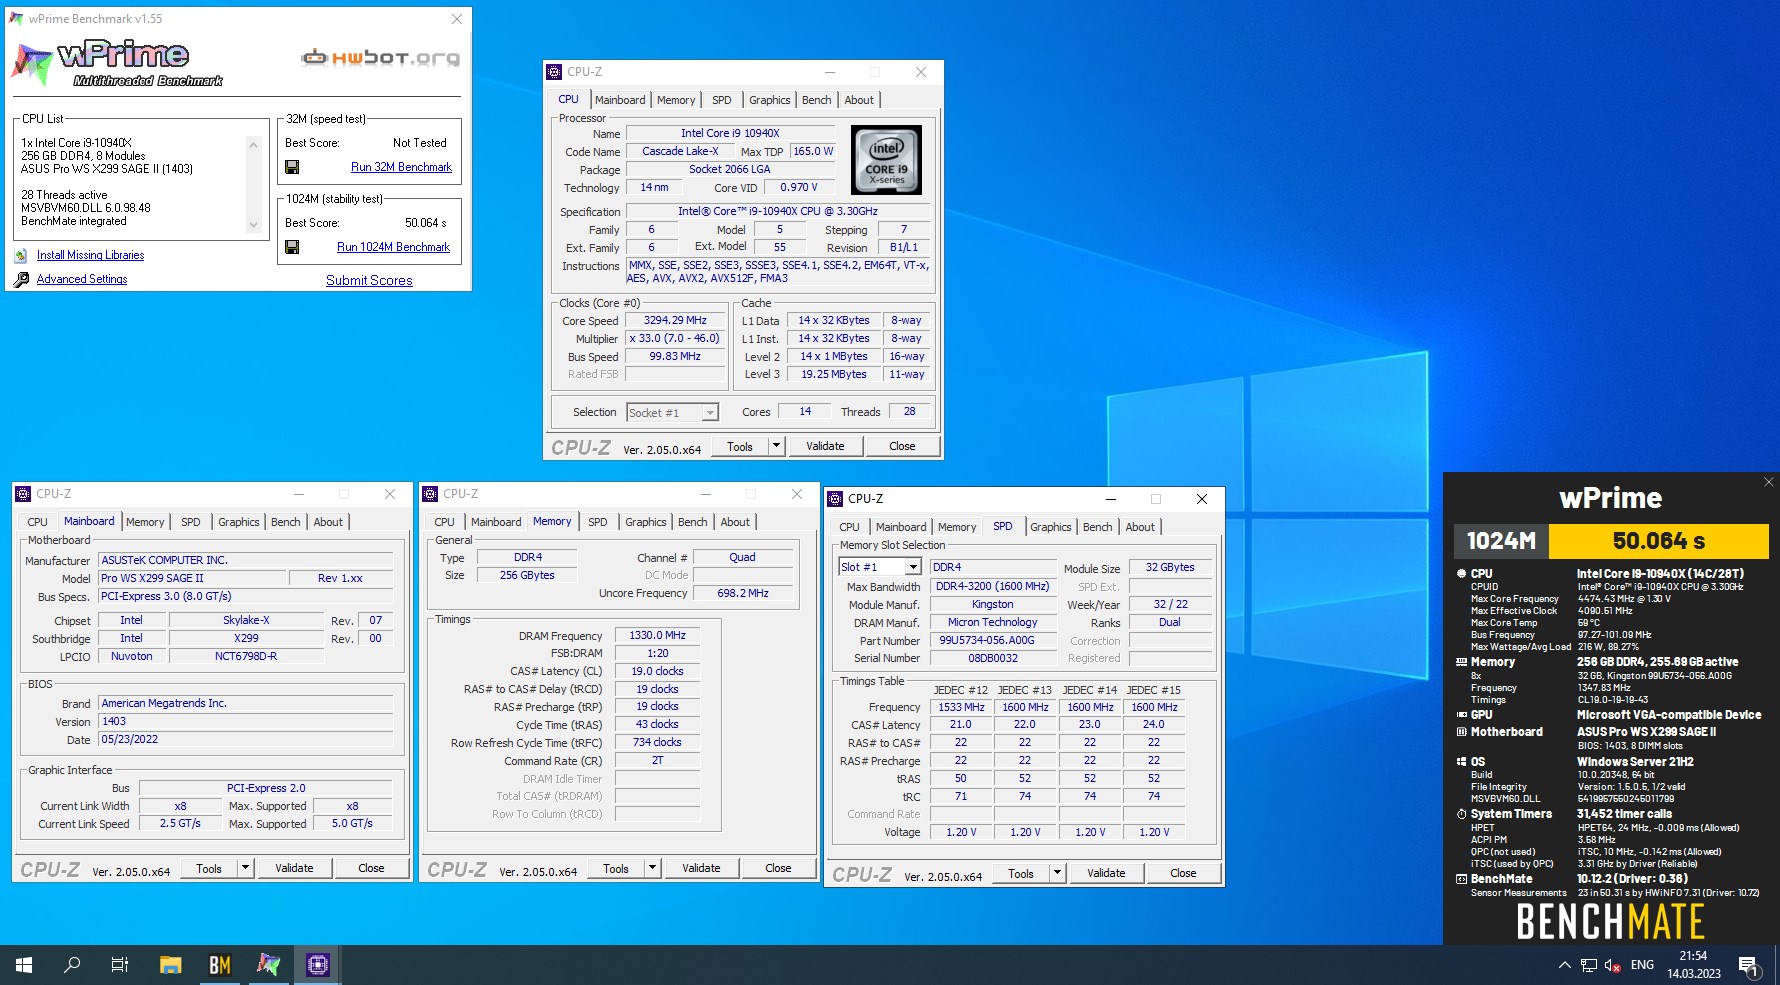1780x985 pixels.
Task: Open Graphics tab in Mainboard CPU-Z window
Action: (239, 522)
